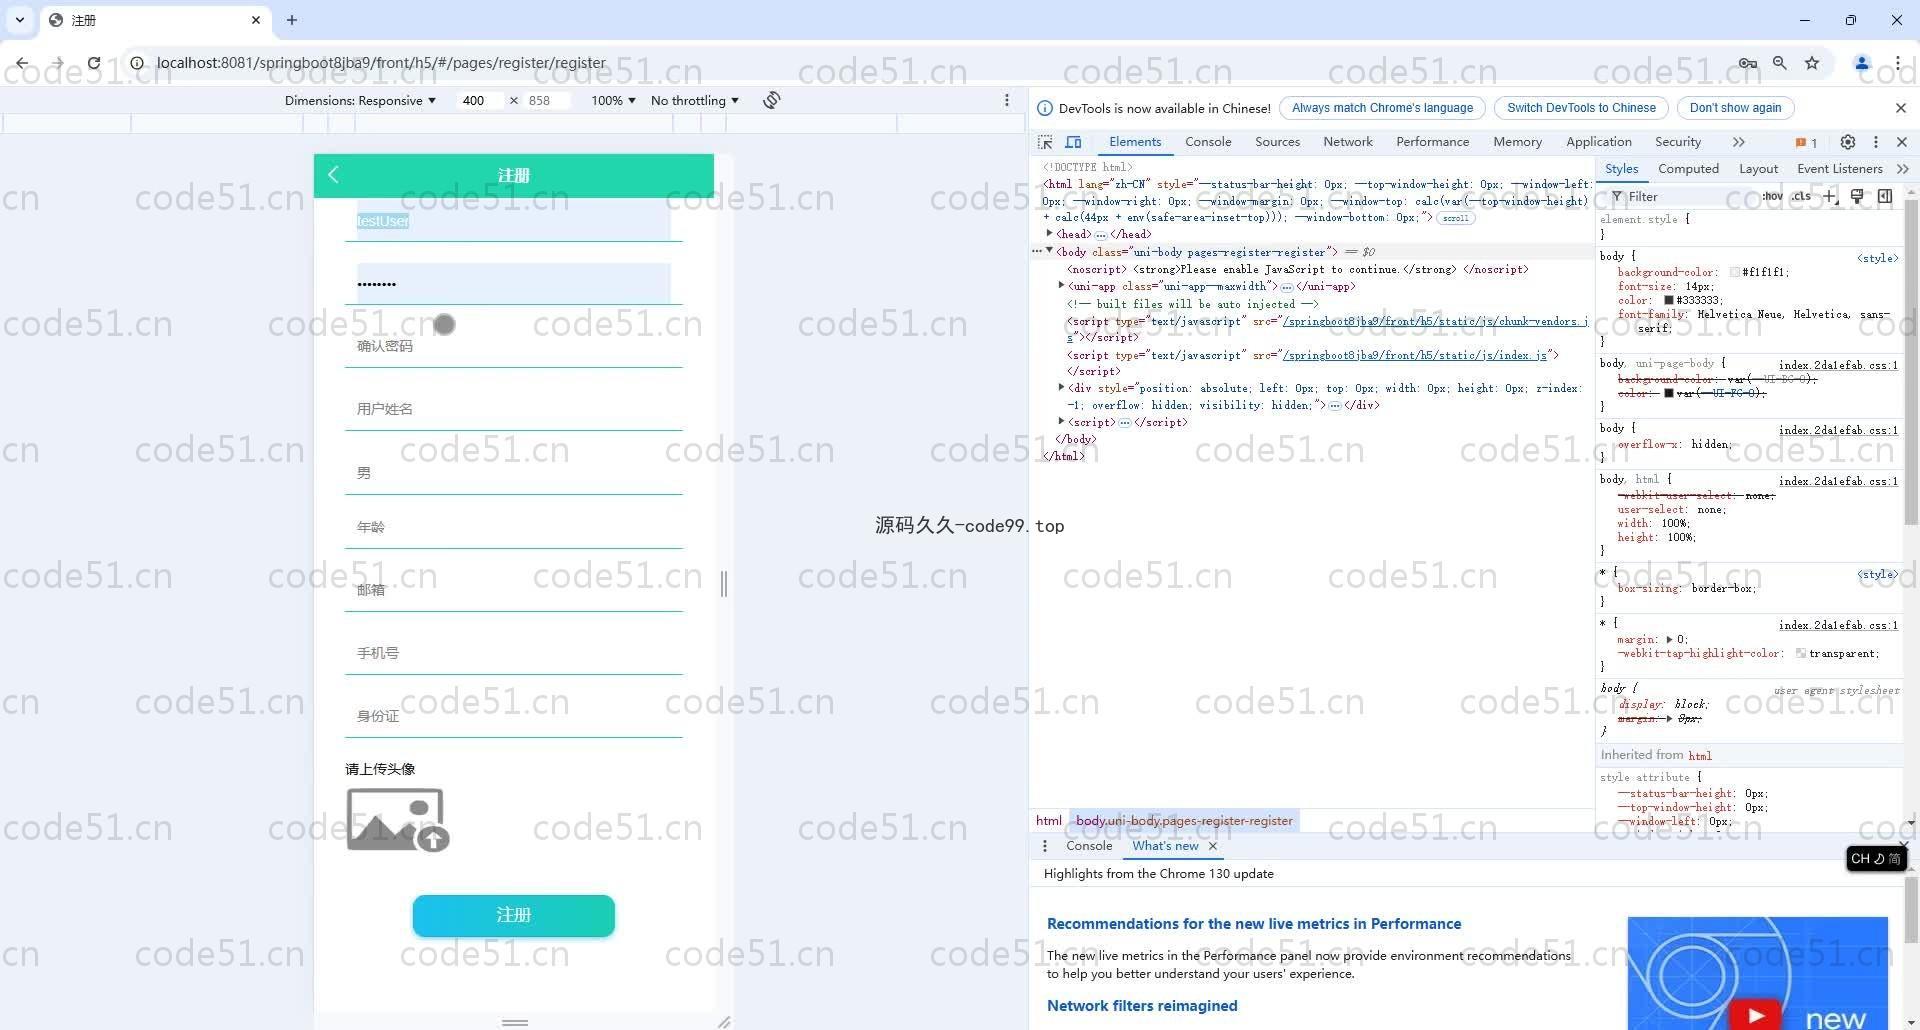
Task: Show more Styles sidebar tabs
Action: click(1902, 169)
